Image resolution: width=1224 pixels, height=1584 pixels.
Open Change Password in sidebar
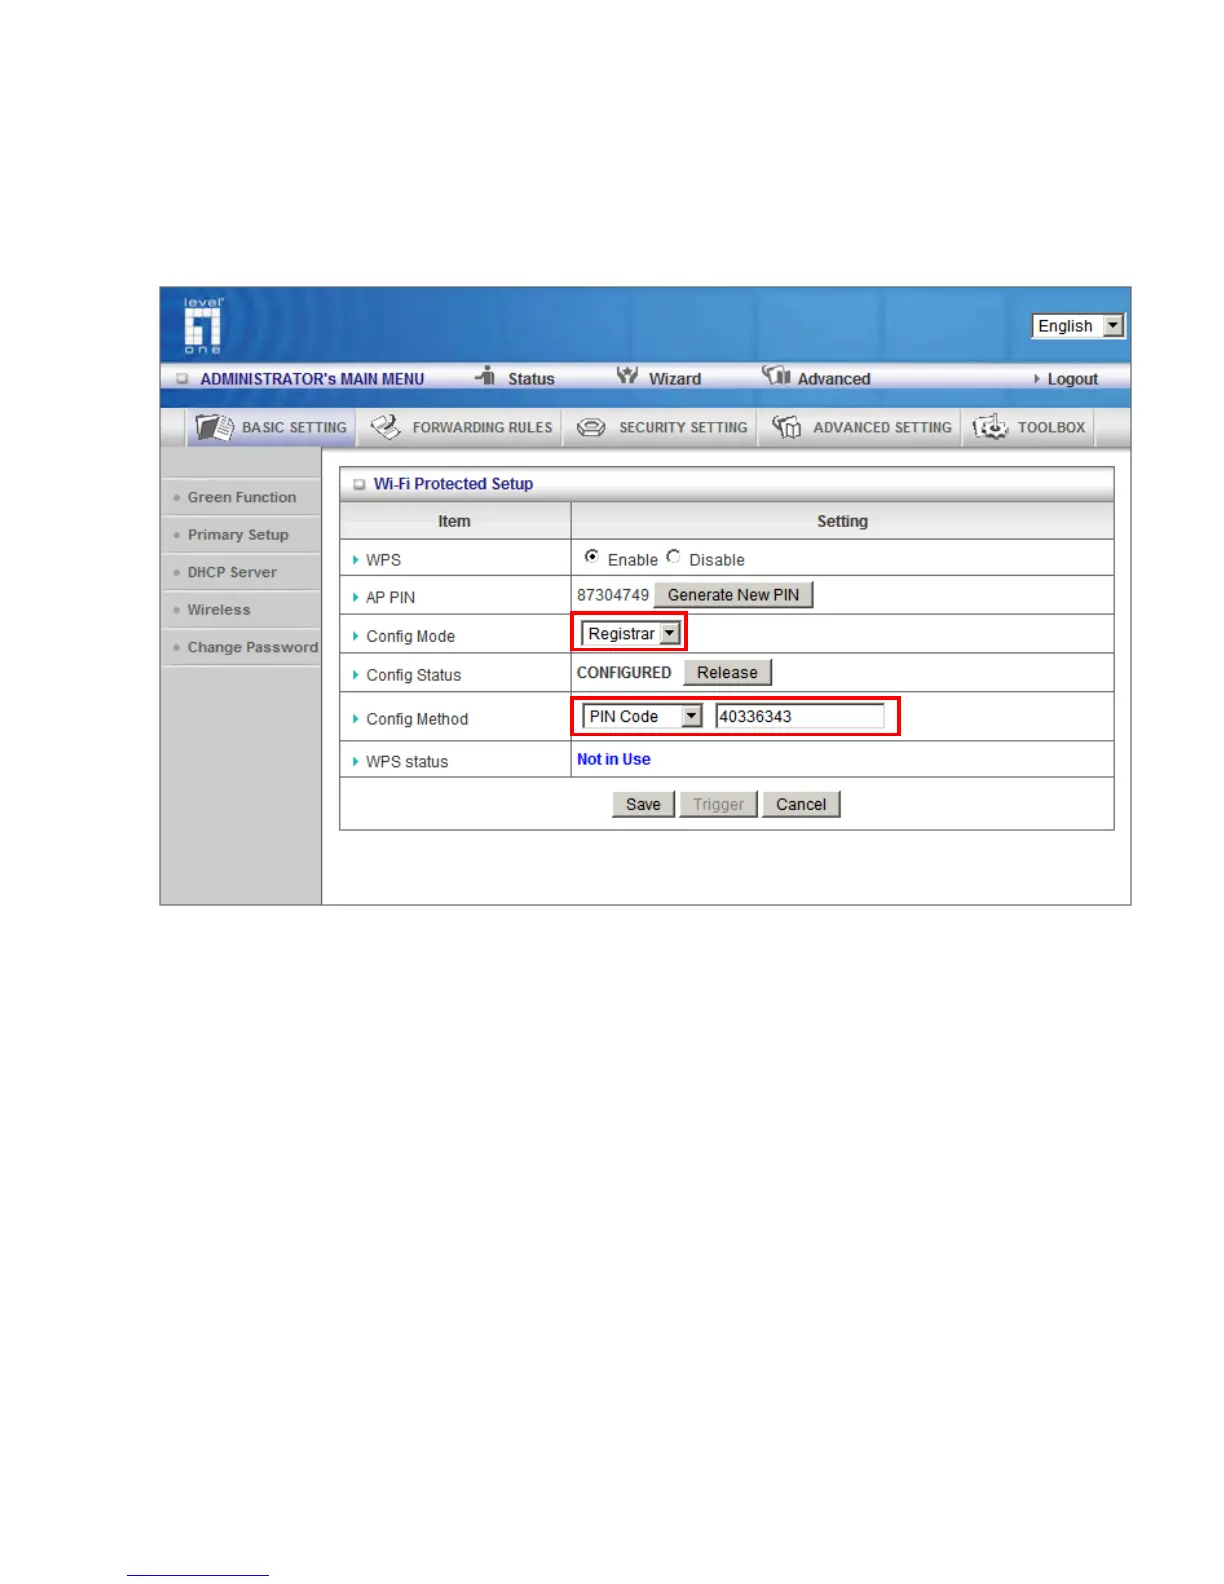pyautogui.click(x=253, y=647)
